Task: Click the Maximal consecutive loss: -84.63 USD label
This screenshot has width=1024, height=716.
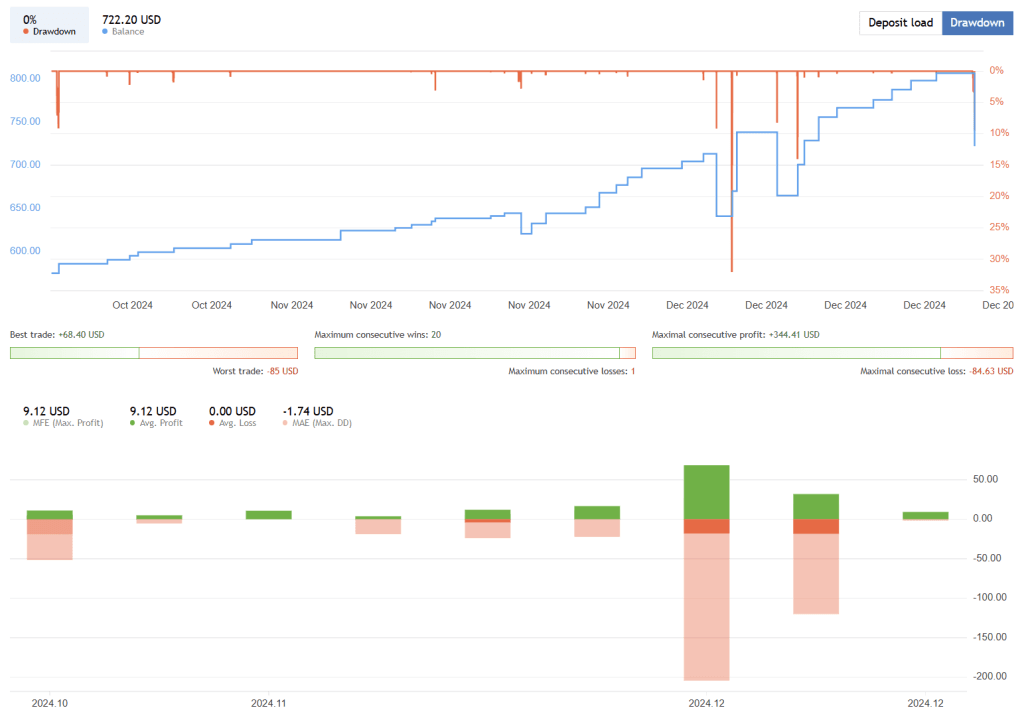Action: 936,371
